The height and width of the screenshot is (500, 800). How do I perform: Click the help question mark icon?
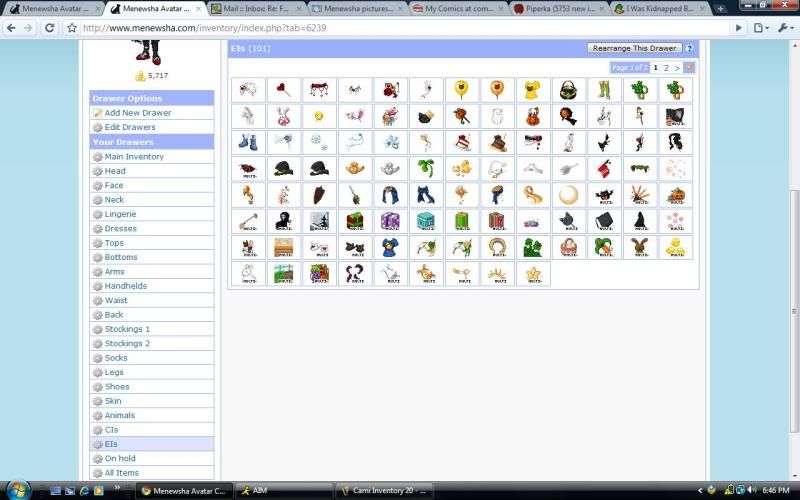(689, 48)
